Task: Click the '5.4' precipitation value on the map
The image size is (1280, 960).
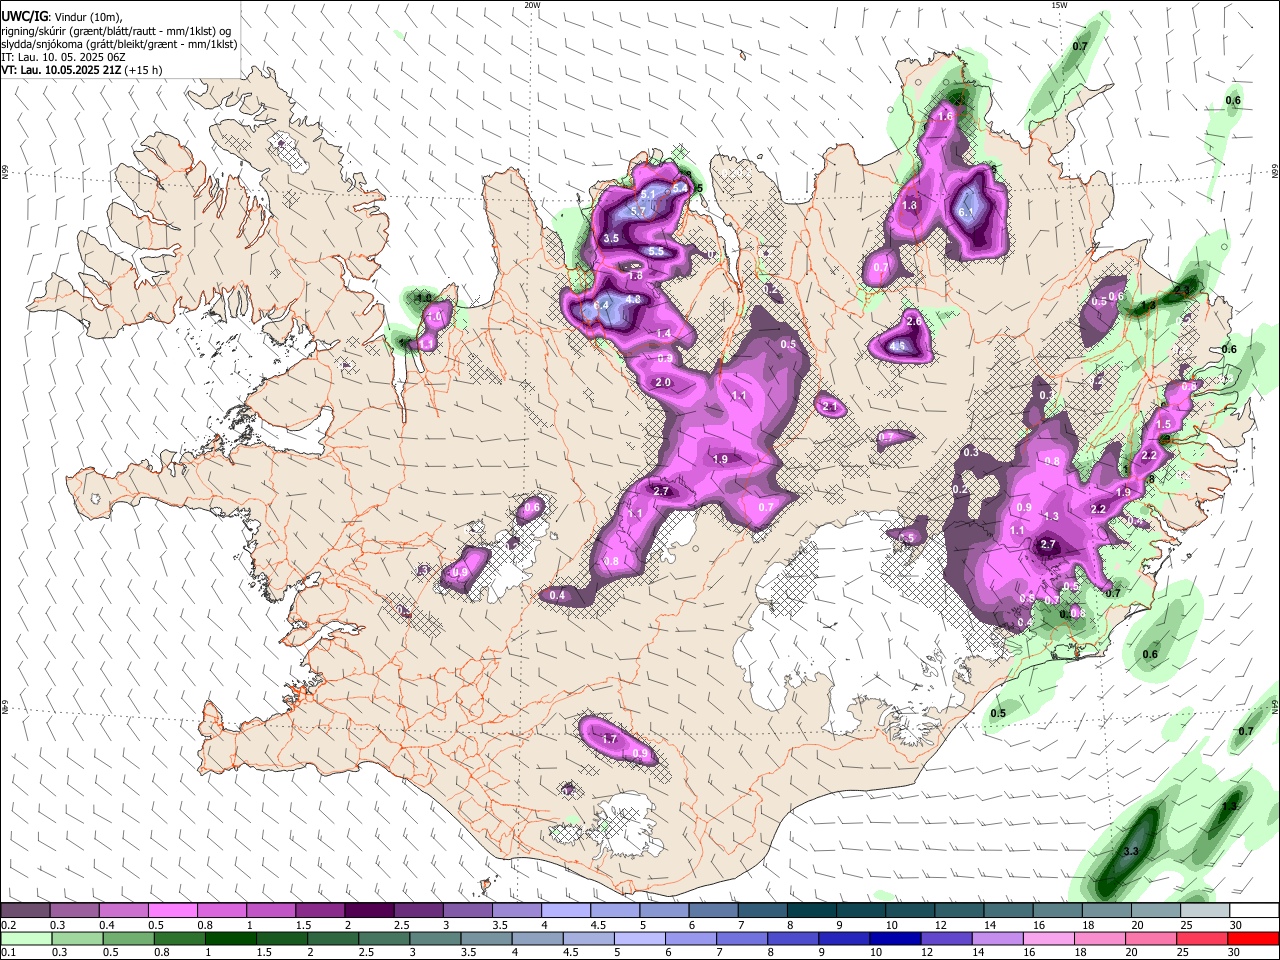Action: point(679,187)
